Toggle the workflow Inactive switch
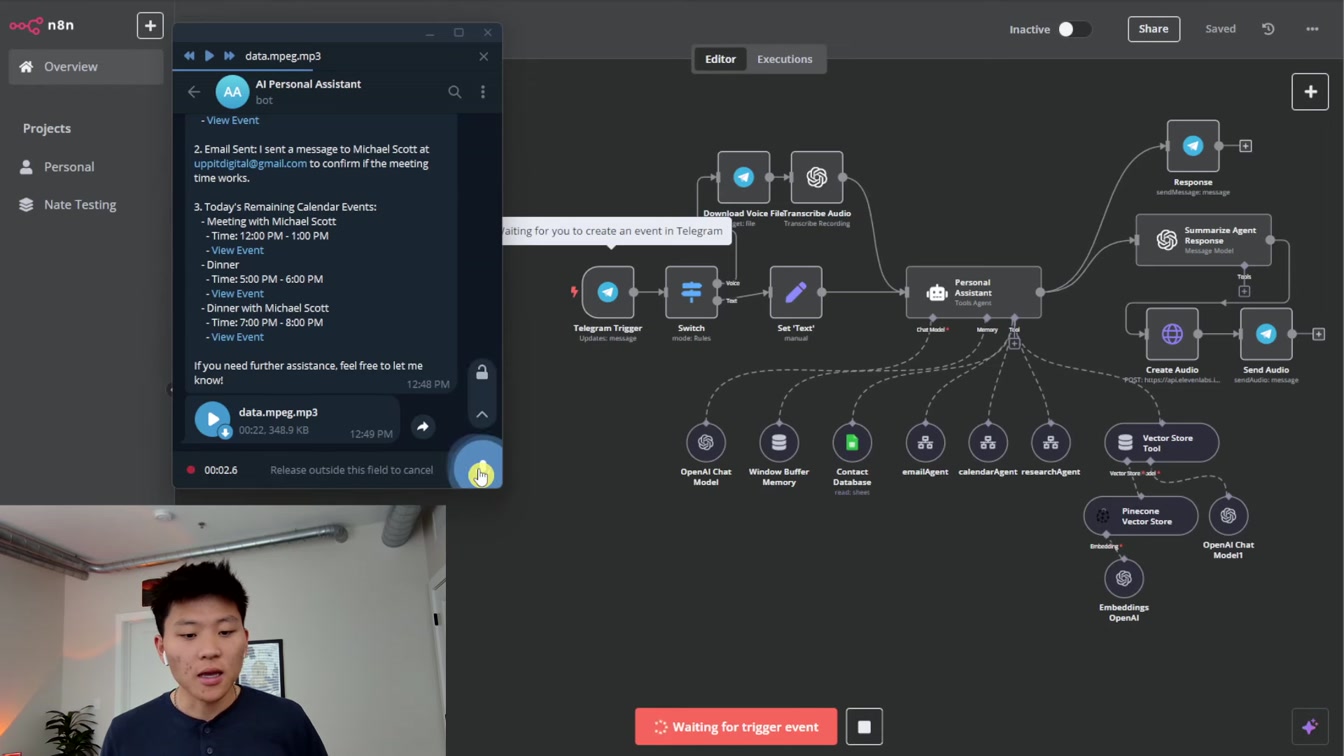Viewport: 1344px width, 756px height. (x=1074, y=29)
